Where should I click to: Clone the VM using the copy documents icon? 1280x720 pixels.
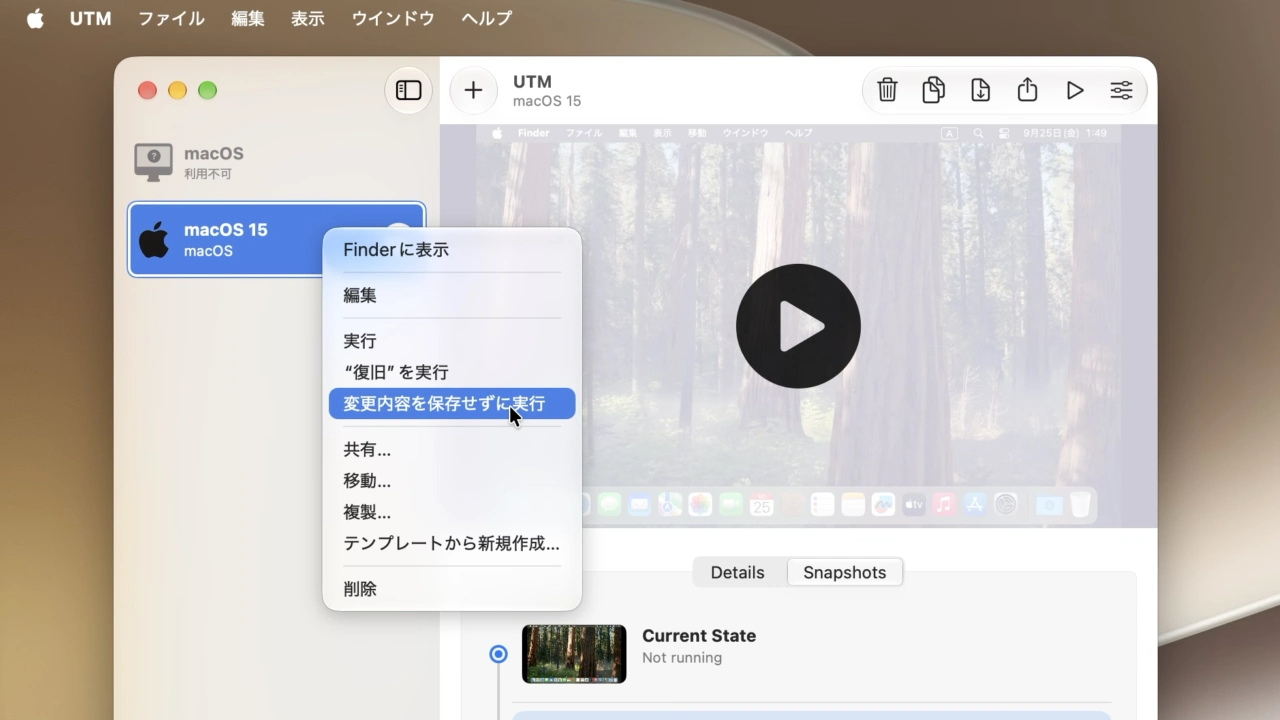933,91
